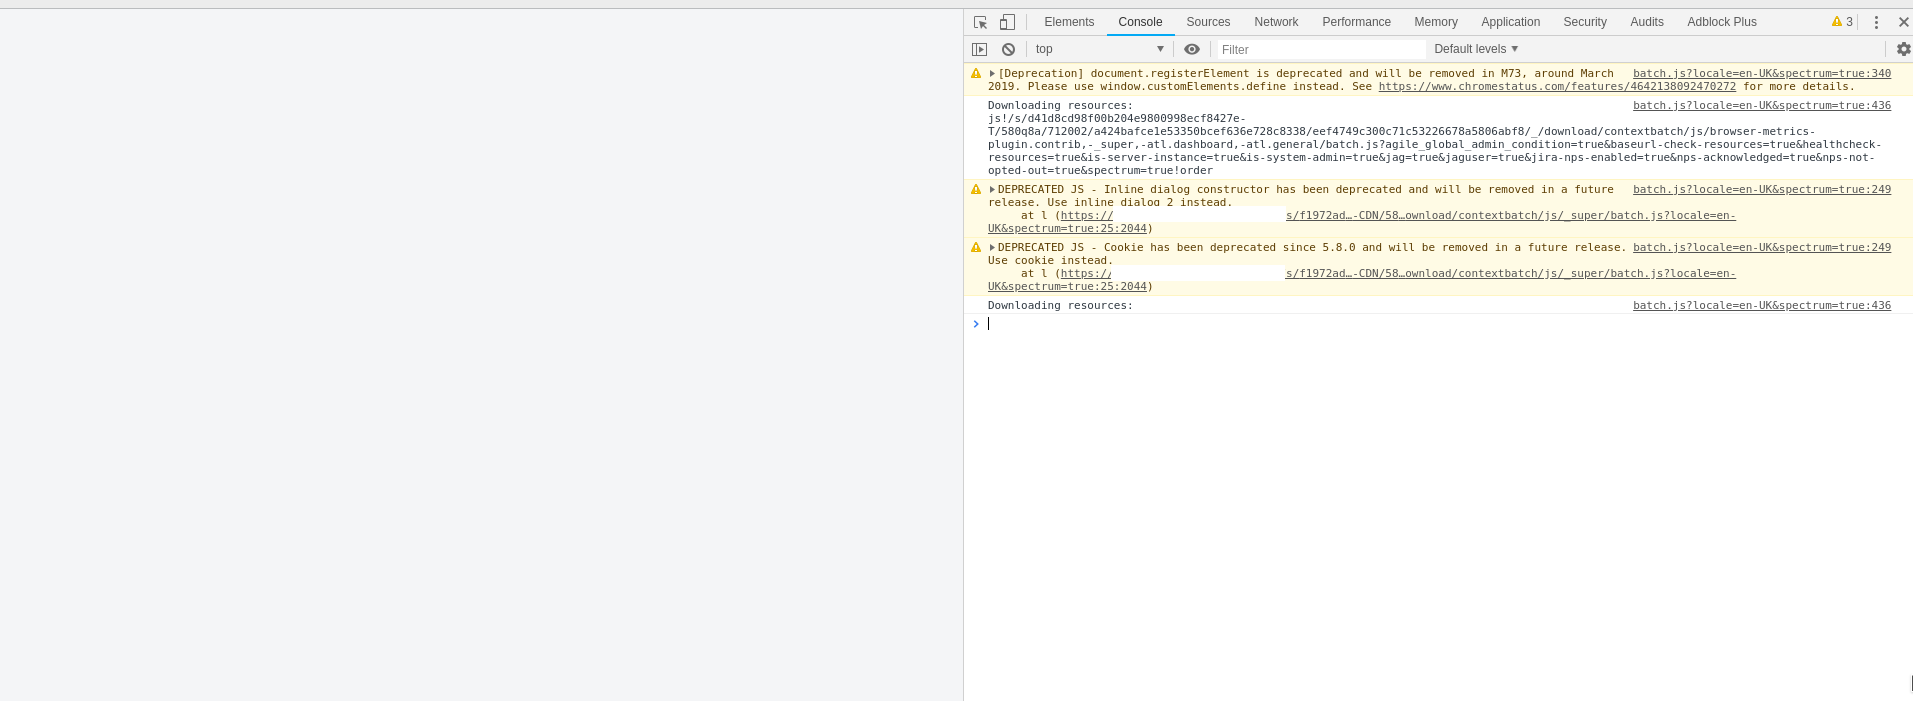Open the top execution context dropdown

click(x=1099, y=49)
